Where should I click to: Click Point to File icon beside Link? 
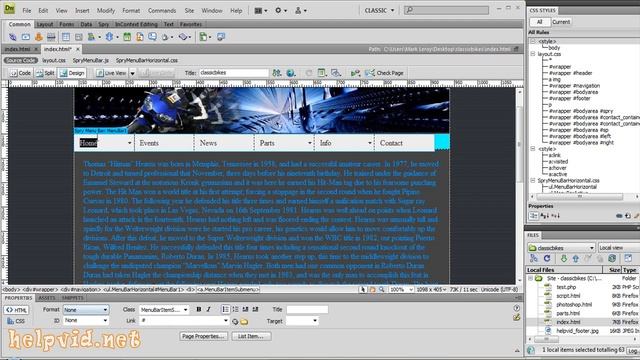pos(235,321)
